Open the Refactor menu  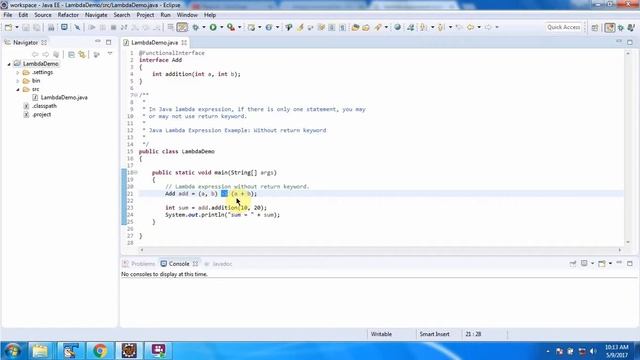tap(68, 15)
